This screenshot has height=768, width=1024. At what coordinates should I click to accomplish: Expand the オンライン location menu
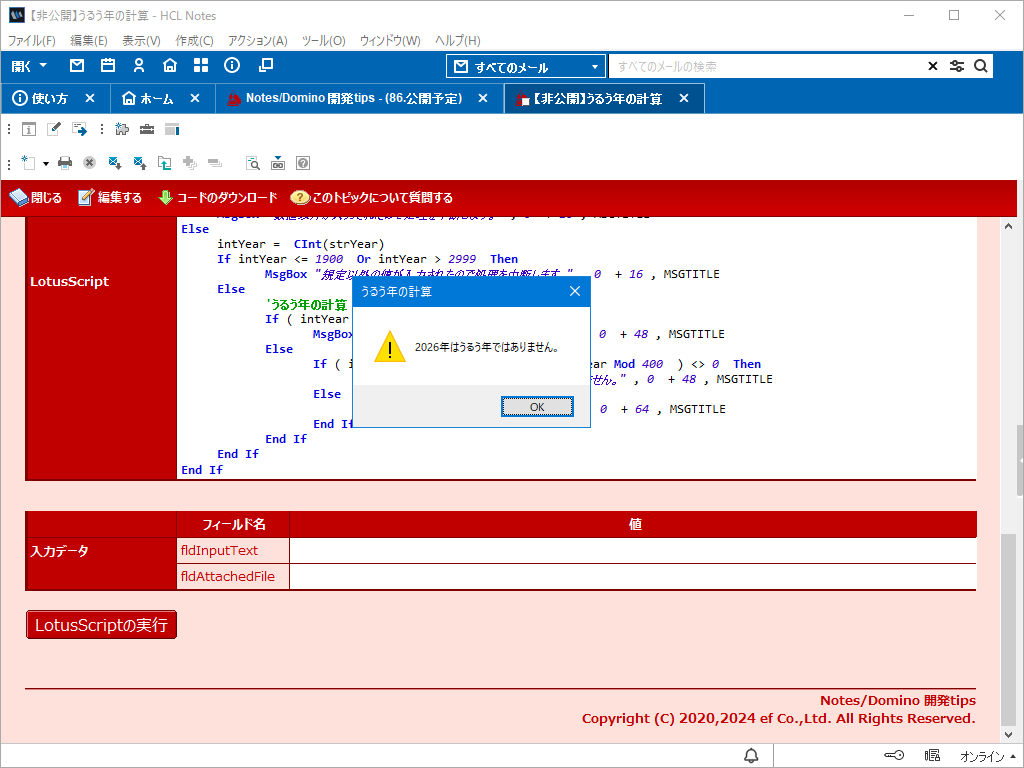click(988, 755)
